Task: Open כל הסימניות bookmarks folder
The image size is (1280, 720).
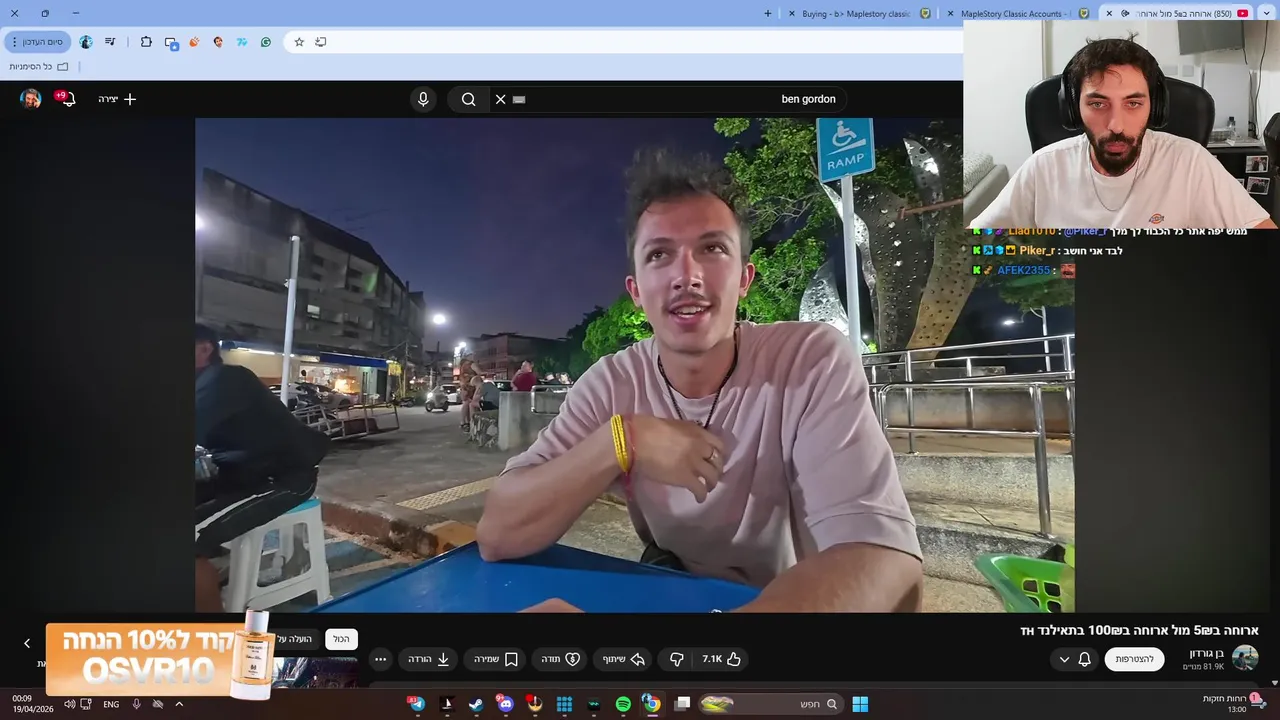Action: (x=39, y=67)
